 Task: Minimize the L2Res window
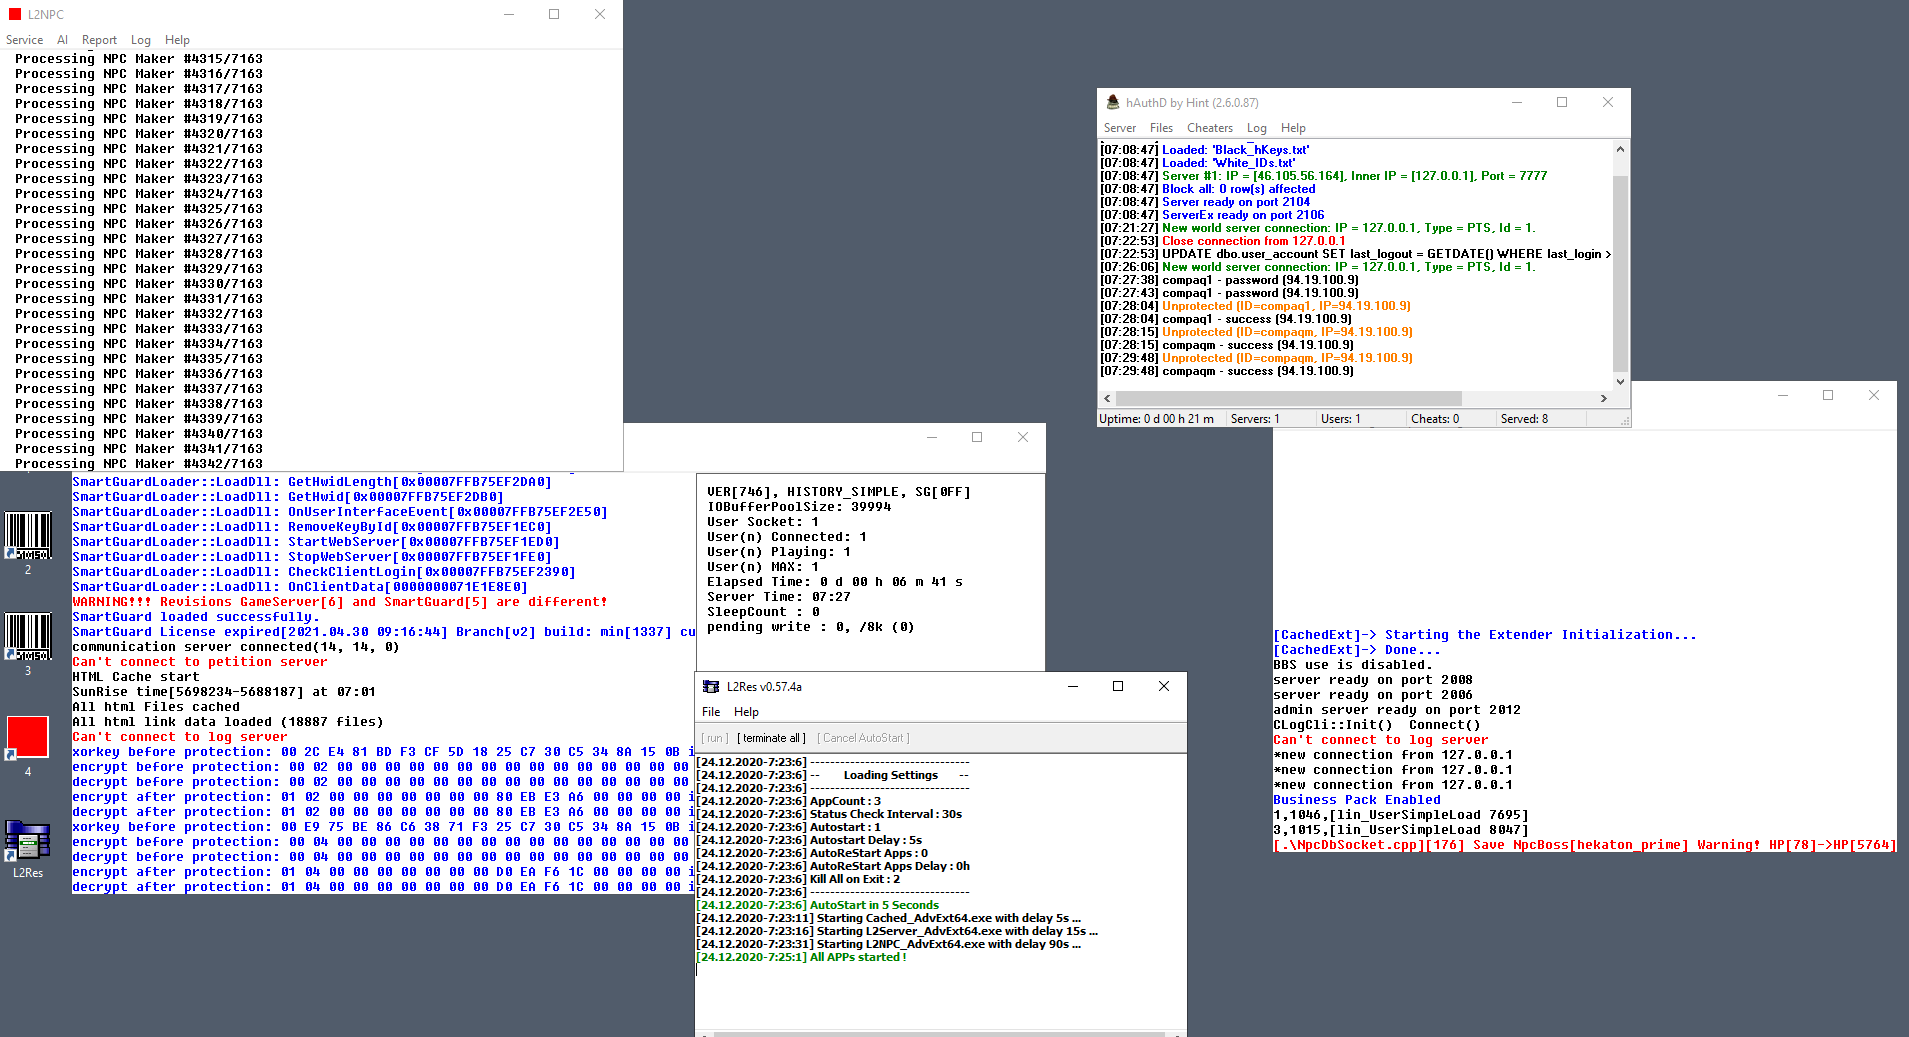point(1073,686)
